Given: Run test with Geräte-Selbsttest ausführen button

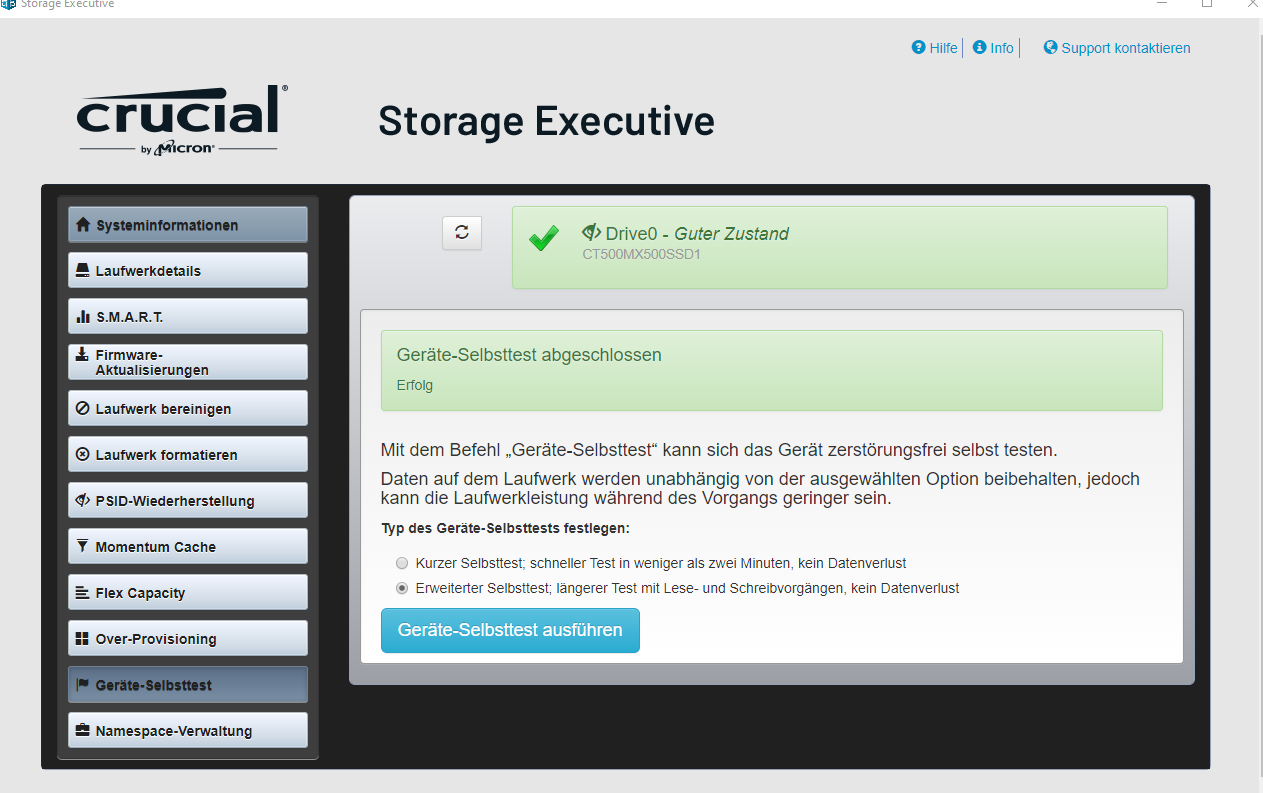Looking at the screenshot, I should point(510,630).
